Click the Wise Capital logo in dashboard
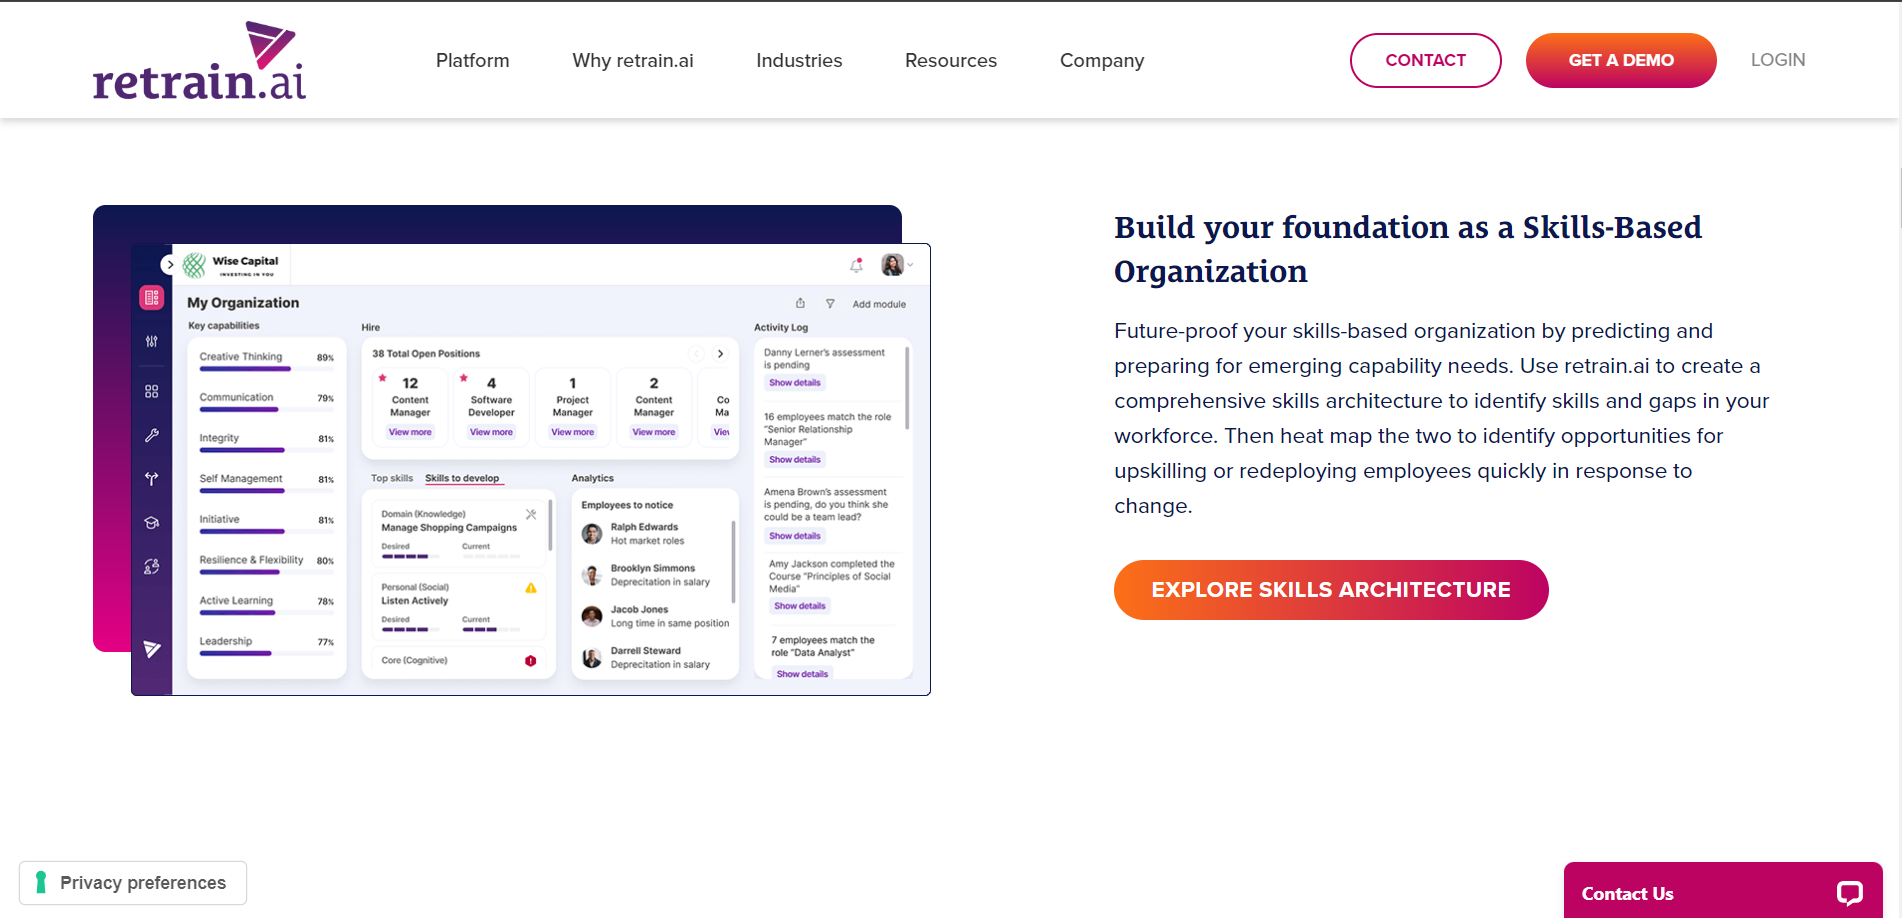 pyautogui.click(x=231, y=264)
